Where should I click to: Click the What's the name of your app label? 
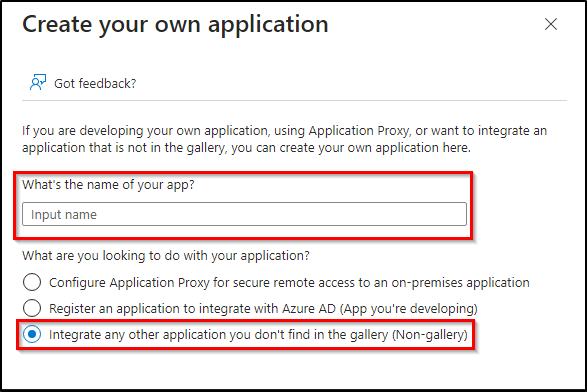tap(108, 185)
